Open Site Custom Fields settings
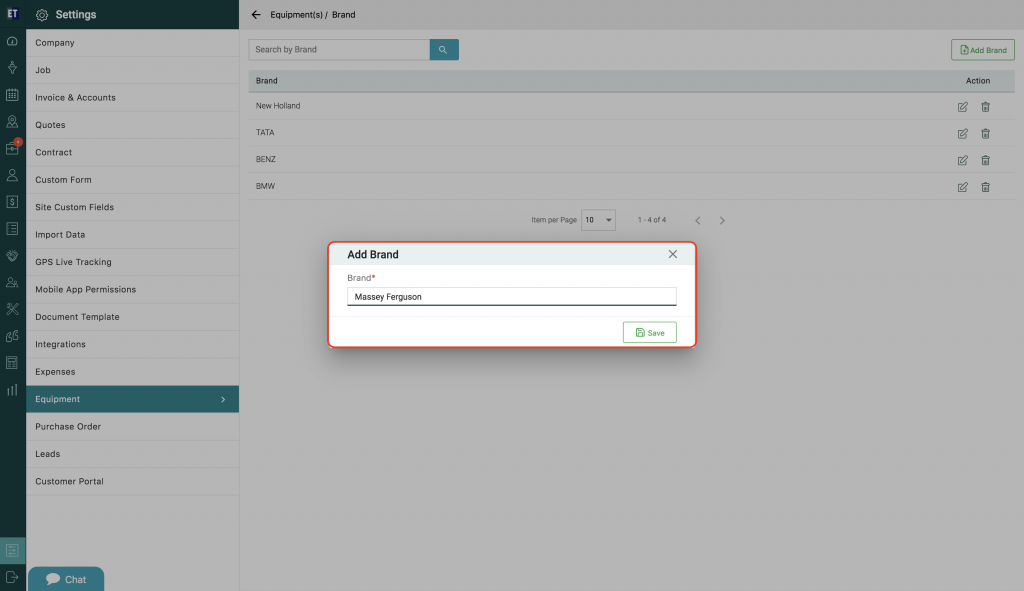The height and width of the screenshot is (591, 1024). tap(133, 207)
